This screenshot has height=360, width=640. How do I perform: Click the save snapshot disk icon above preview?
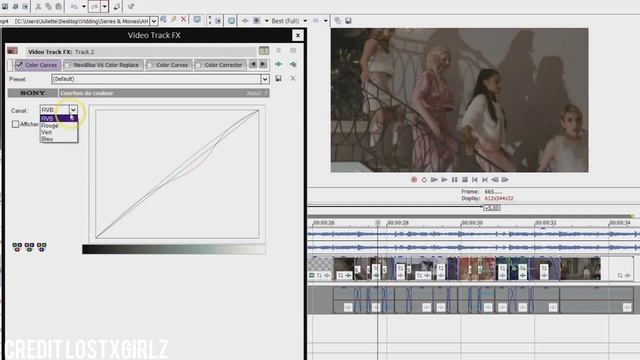pos(348,20)
